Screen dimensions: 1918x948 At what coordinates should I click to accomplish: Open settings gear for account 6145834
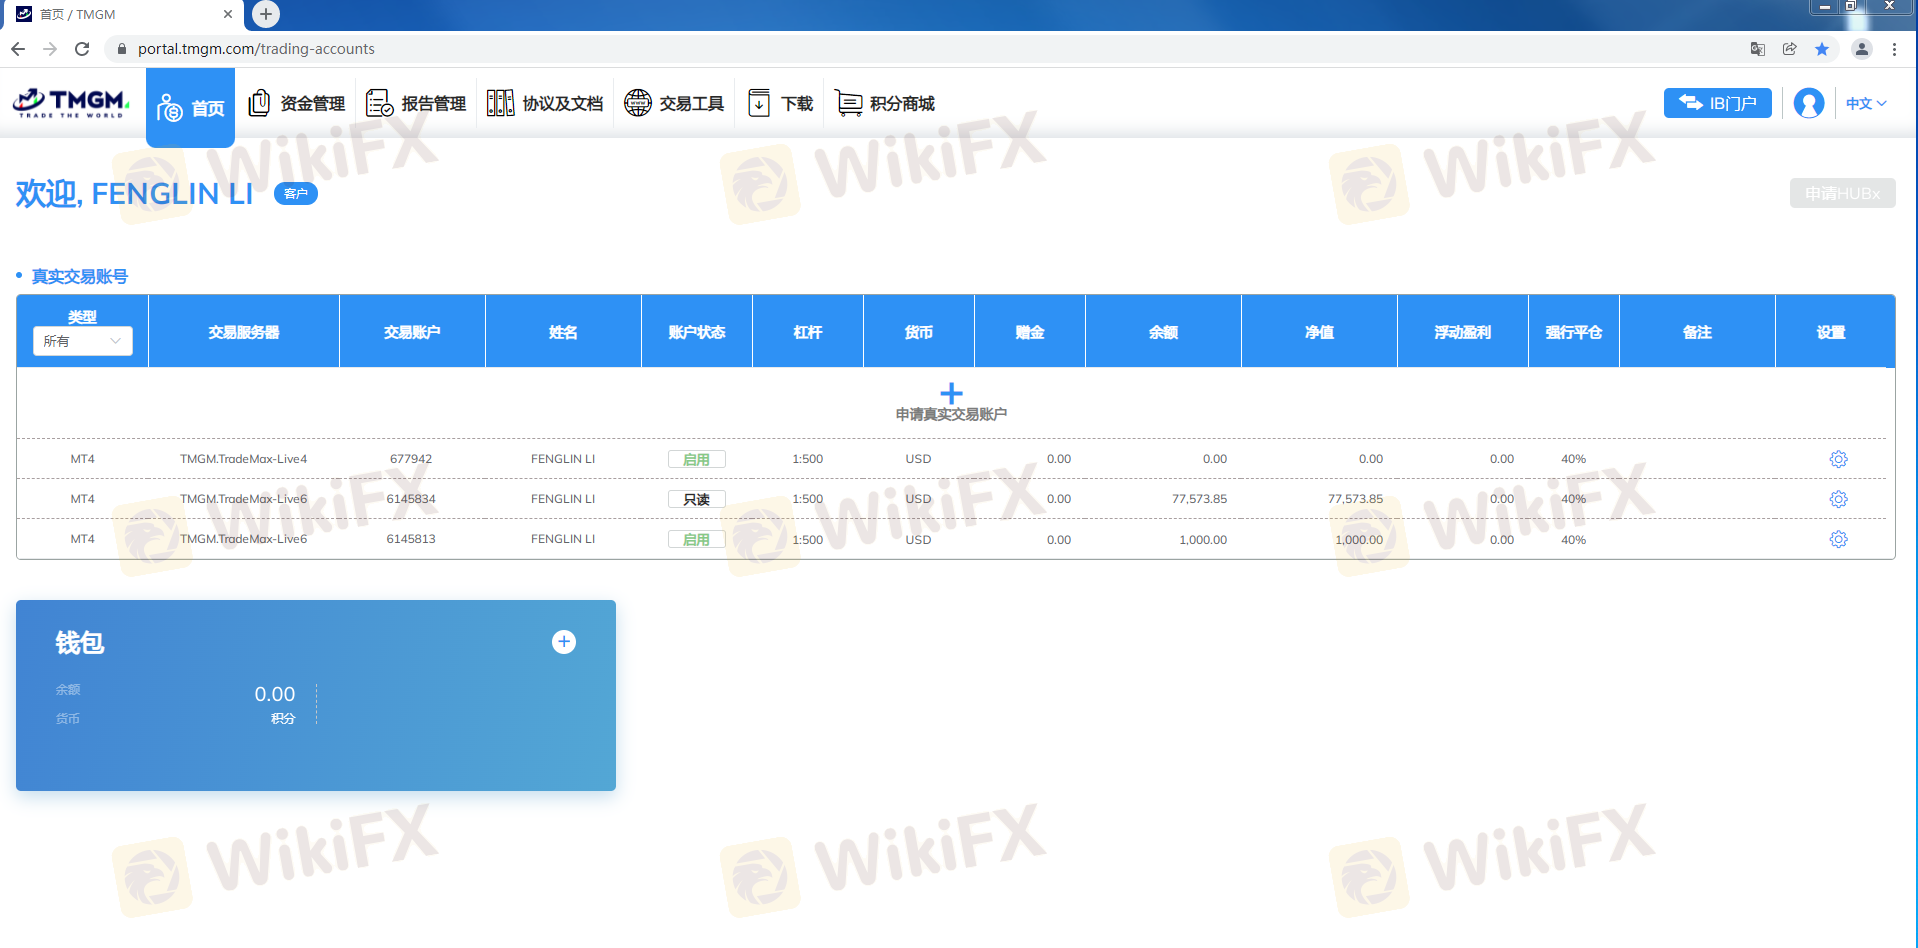[x=1838, y=499]
